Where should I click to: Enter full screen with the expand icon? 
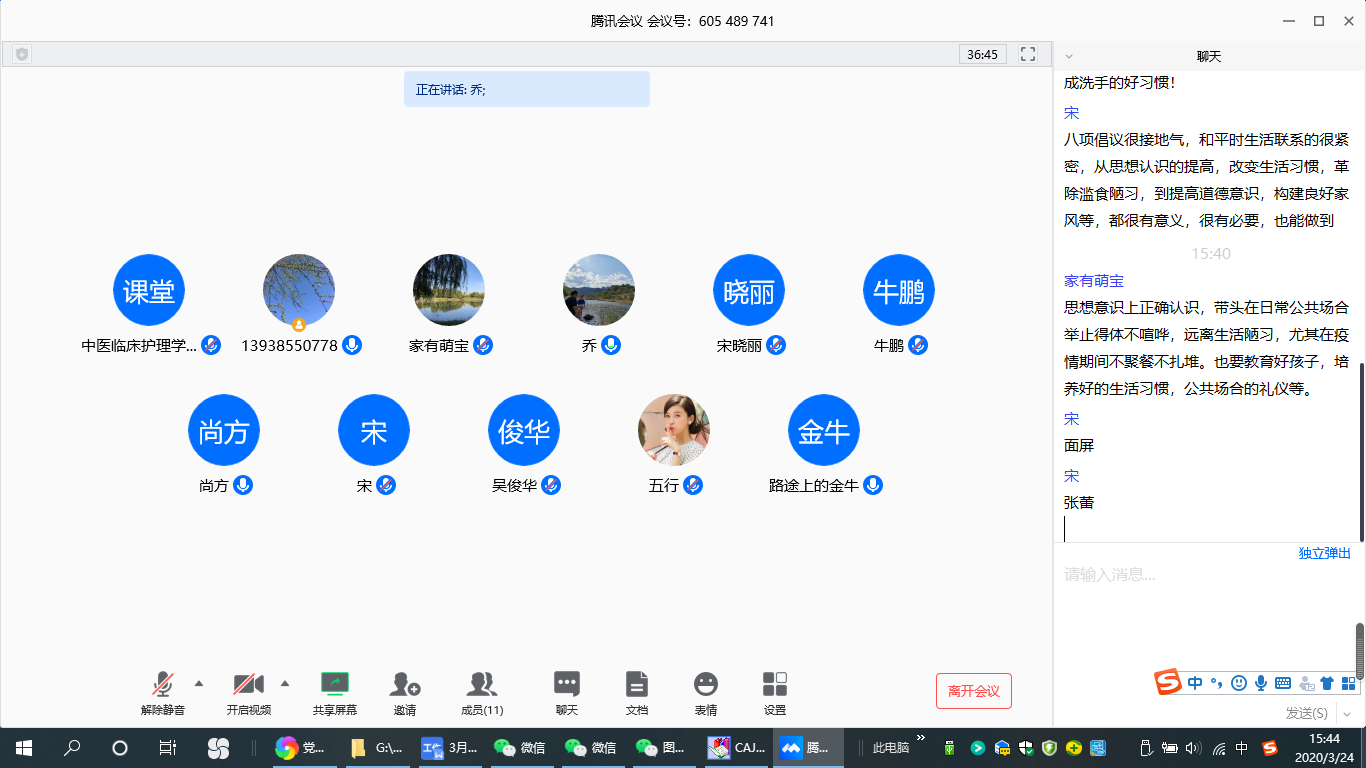pos(1027,54)
